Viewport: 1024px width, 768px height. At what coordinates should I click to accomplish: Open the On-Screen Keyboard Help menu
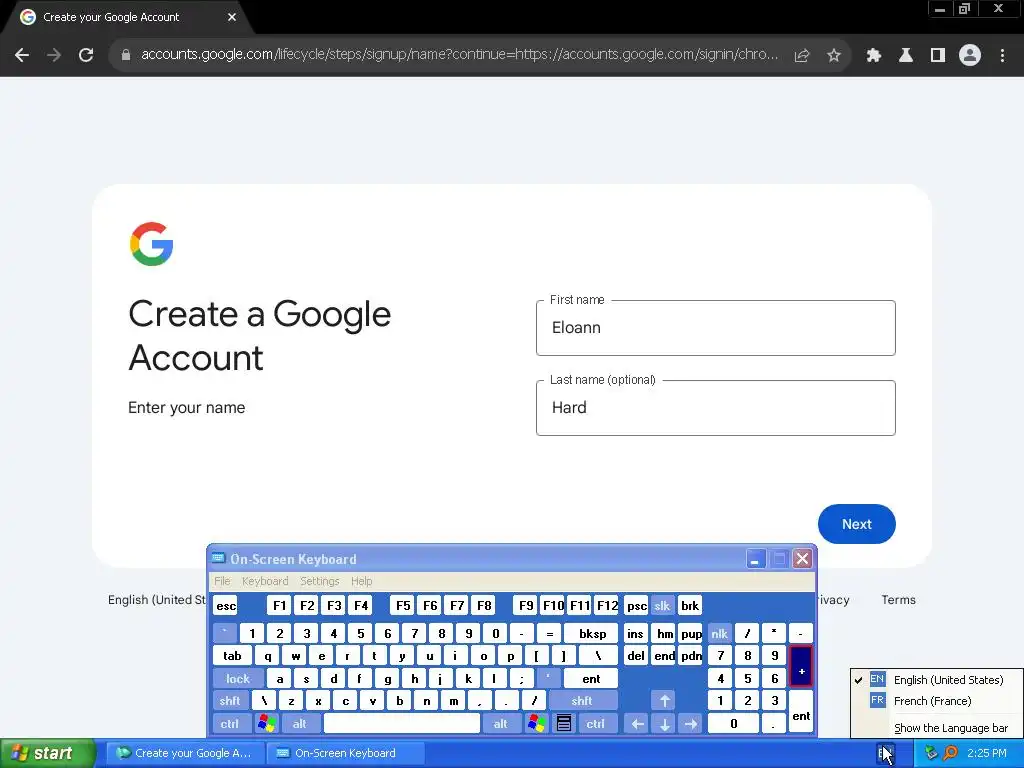coord(362,581)
